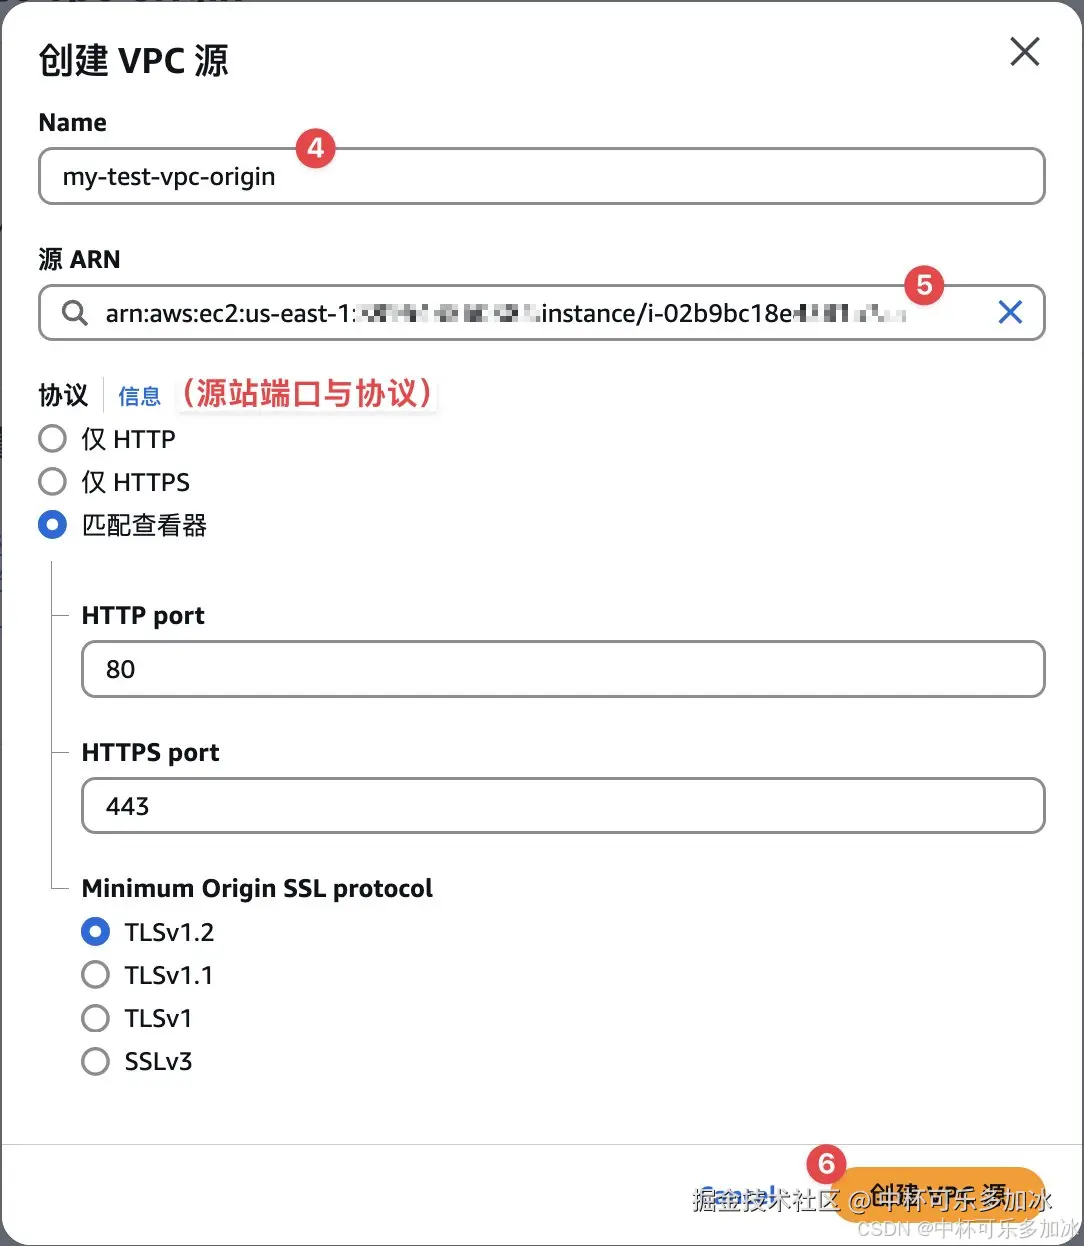The height and width of the screenshot is (1246, 1084).
Task: Close the 创建 VPC 源 dialog
Action: point(1024,52)
